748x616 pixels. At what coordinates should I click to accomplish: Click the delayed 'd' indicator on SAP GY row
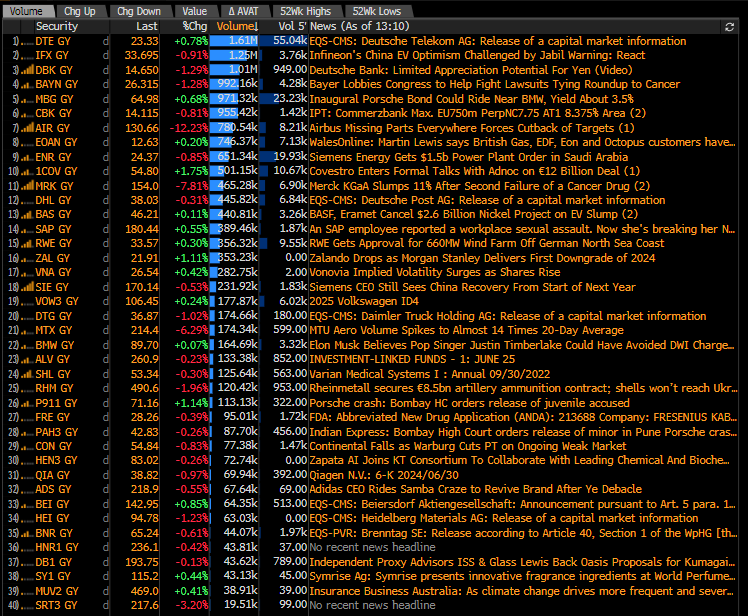tap(106, 229)
